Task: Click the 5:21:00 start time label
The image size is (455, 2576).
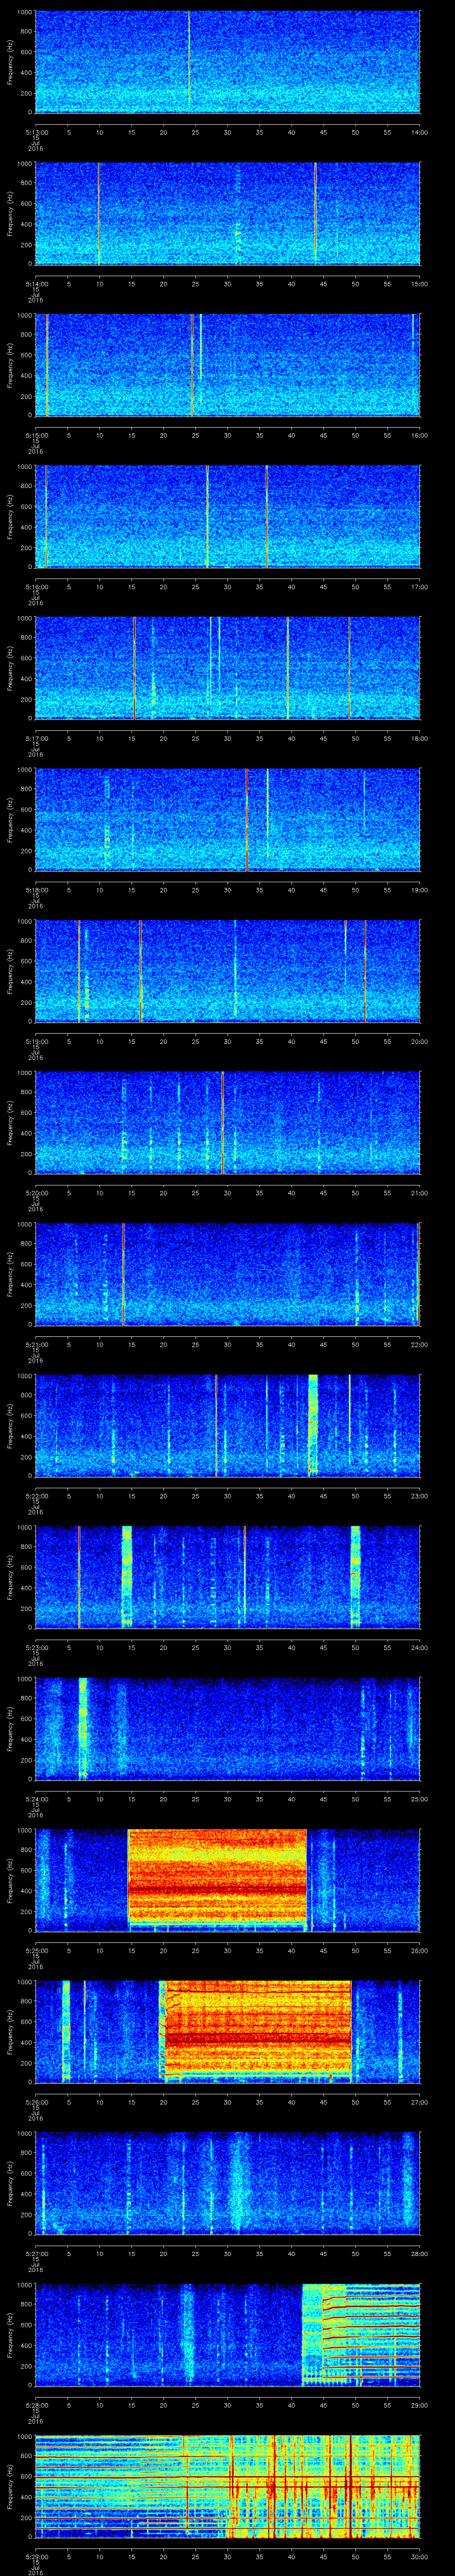Action: (36, 1344)
